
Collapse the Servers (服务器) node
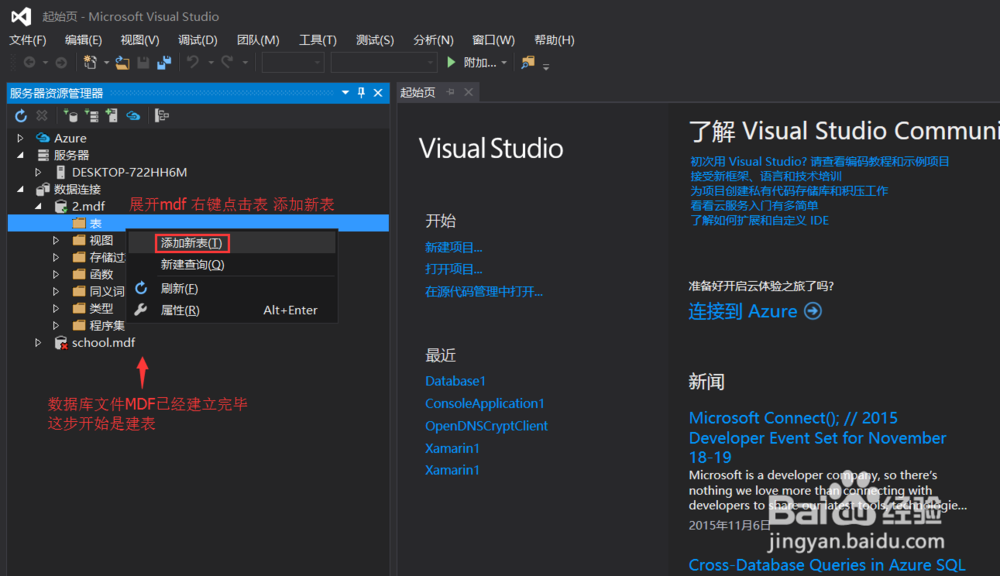tap(20, 155)
